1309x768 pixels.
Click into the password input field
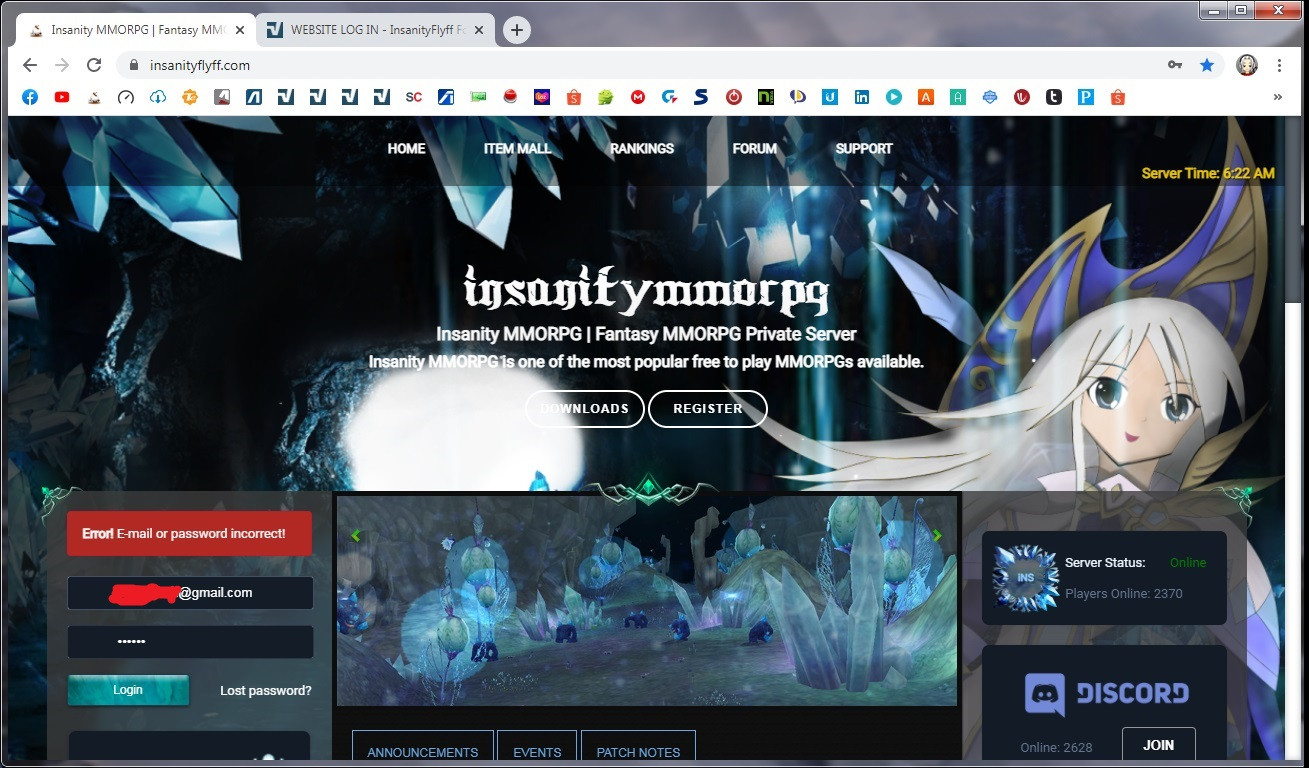pyautogui.click(x=190, y=642)
